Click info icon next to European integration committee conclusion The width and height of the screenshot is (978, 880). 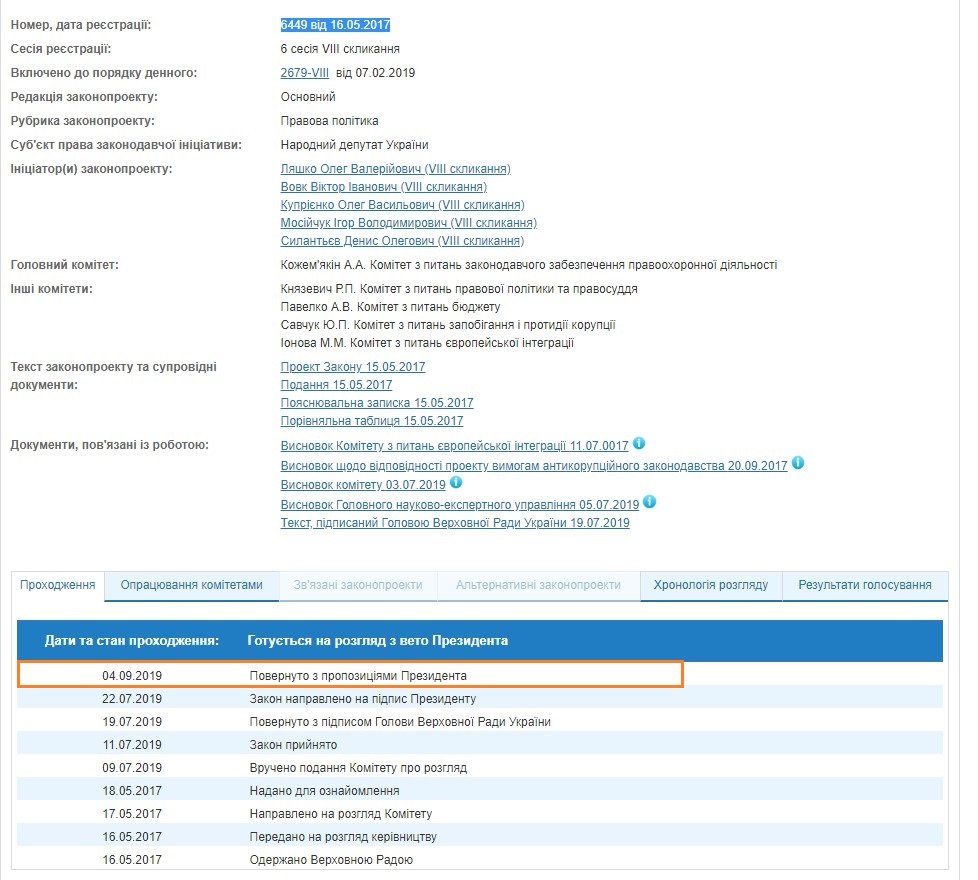[639, 444]
